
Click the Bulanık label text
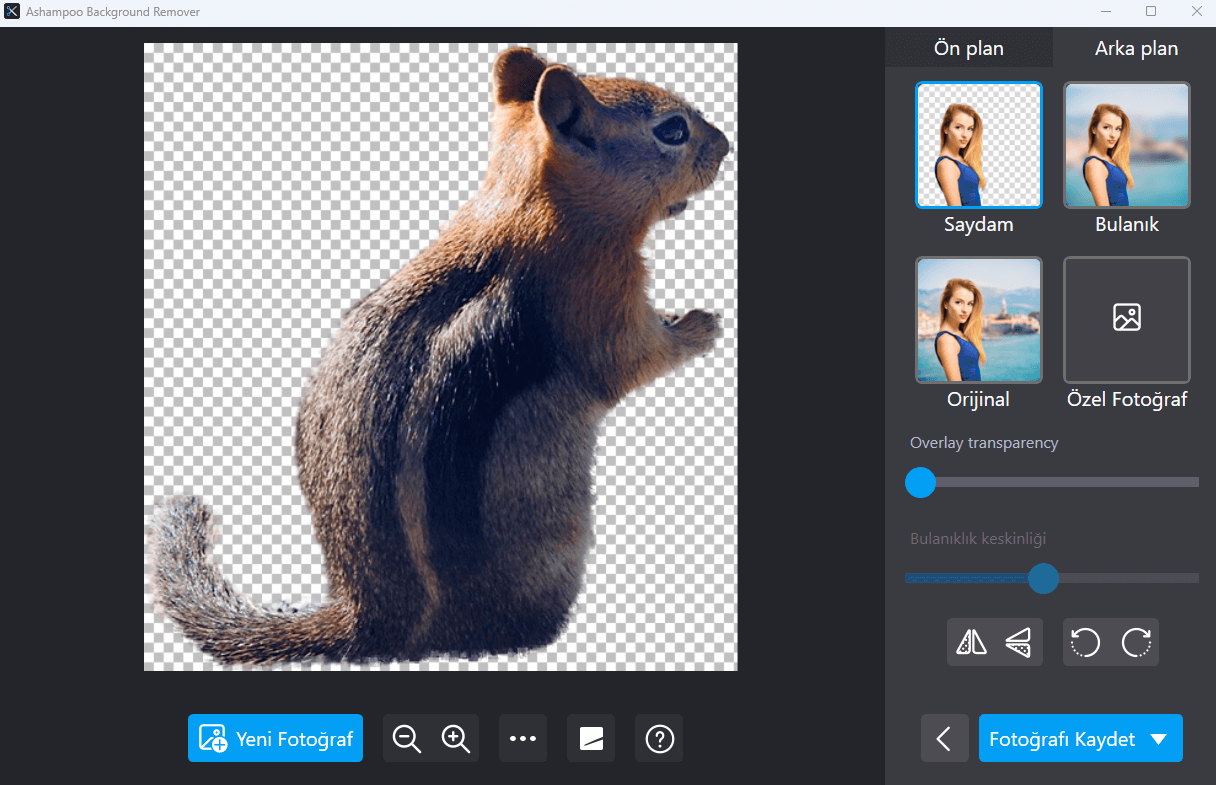[1127, 225]
